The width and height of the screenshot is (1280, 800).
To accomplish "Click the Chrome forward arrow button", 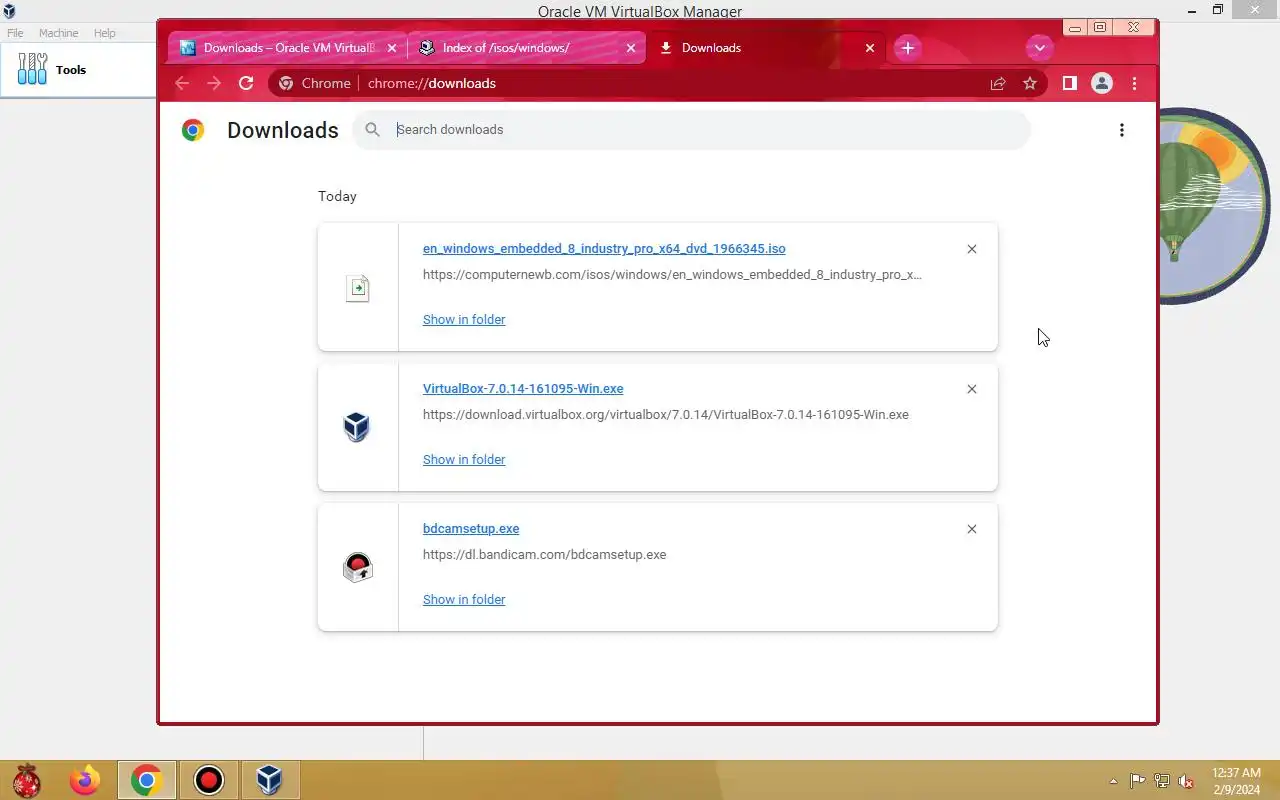I will click(x=214, y=84).
